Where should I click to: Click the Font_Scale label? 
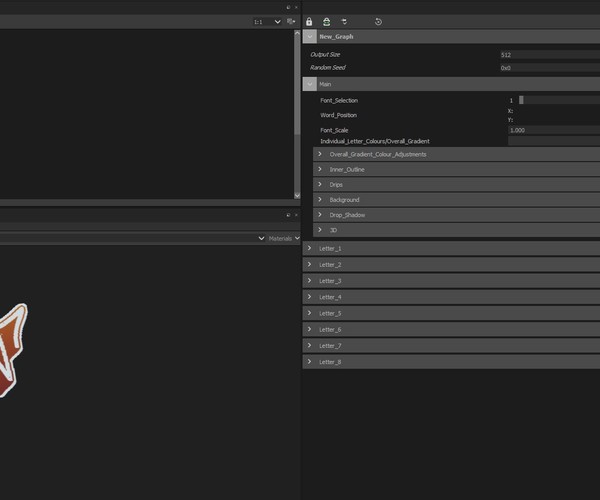point(334,130)
